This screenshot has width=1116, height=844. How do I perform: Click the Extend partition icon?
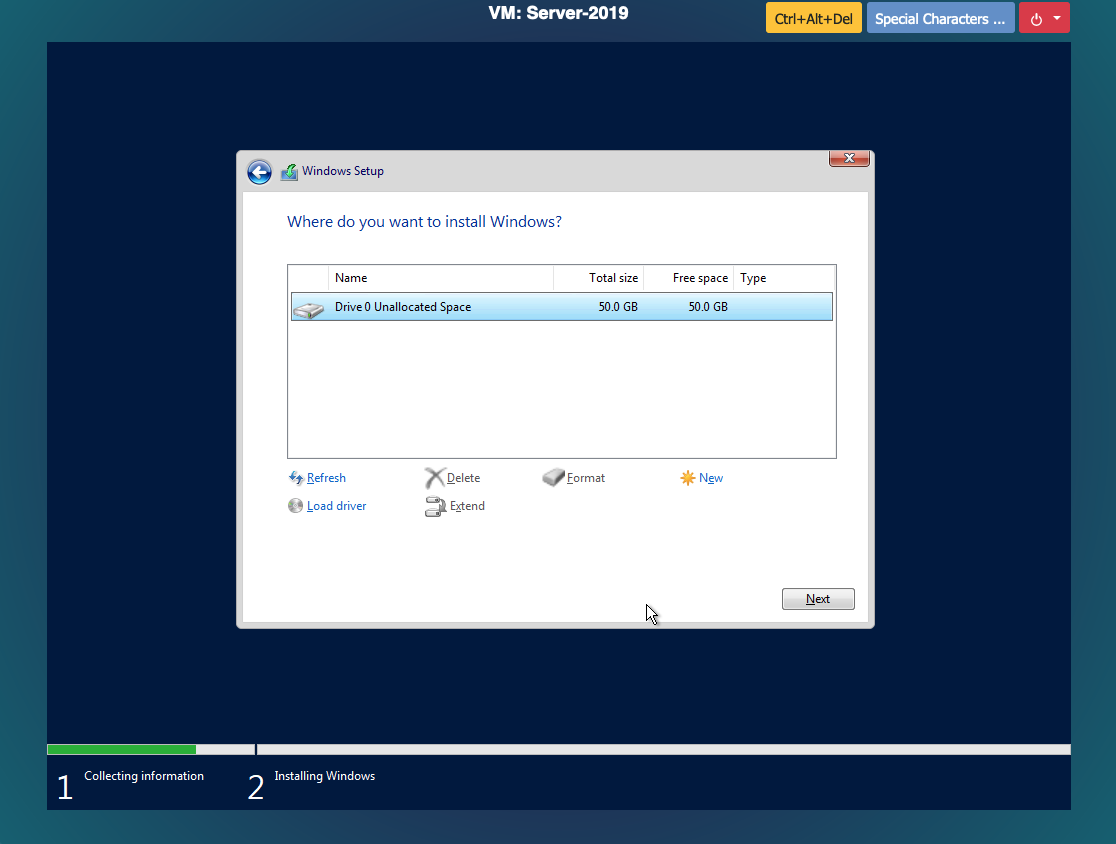(x=435, y=506)
